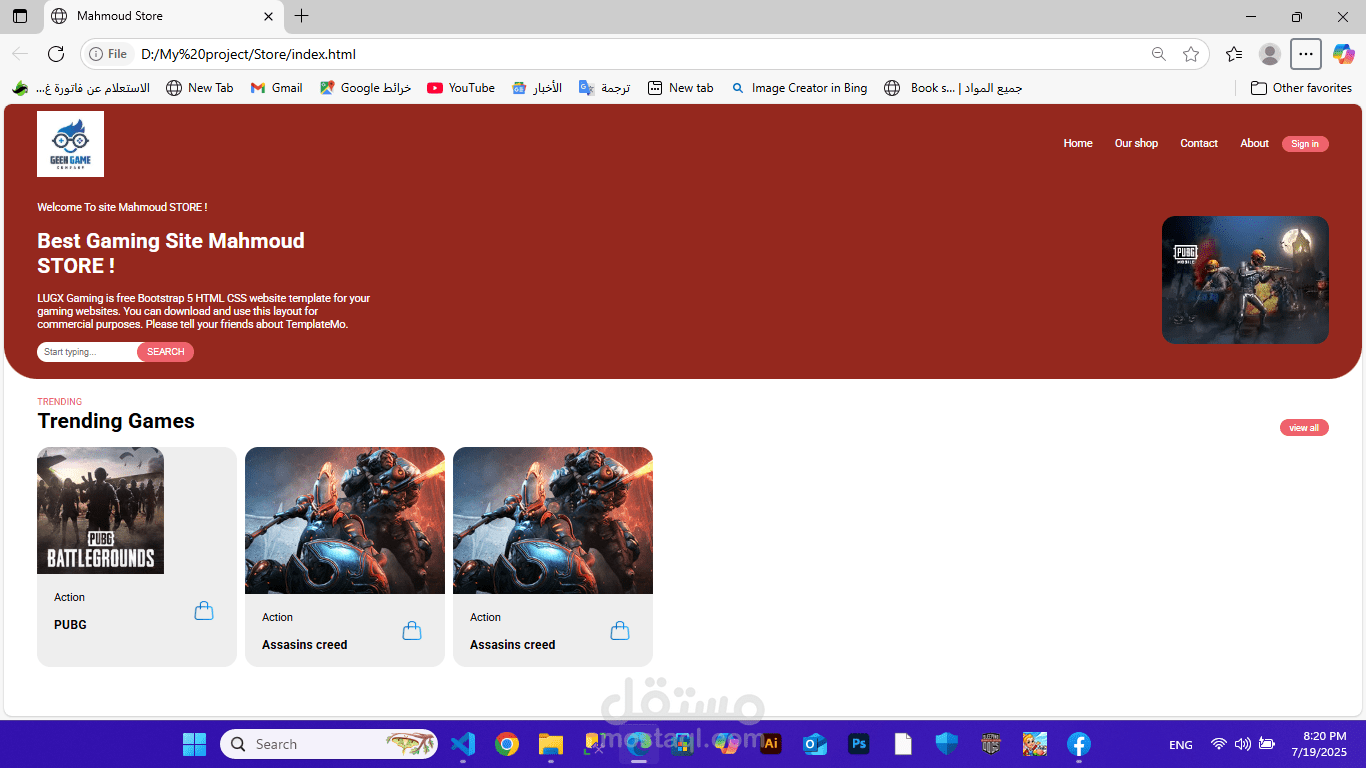The width and height of the screenshot is (1366, 768).
Task: Open the Other favorites folder
Action: 1301,88
